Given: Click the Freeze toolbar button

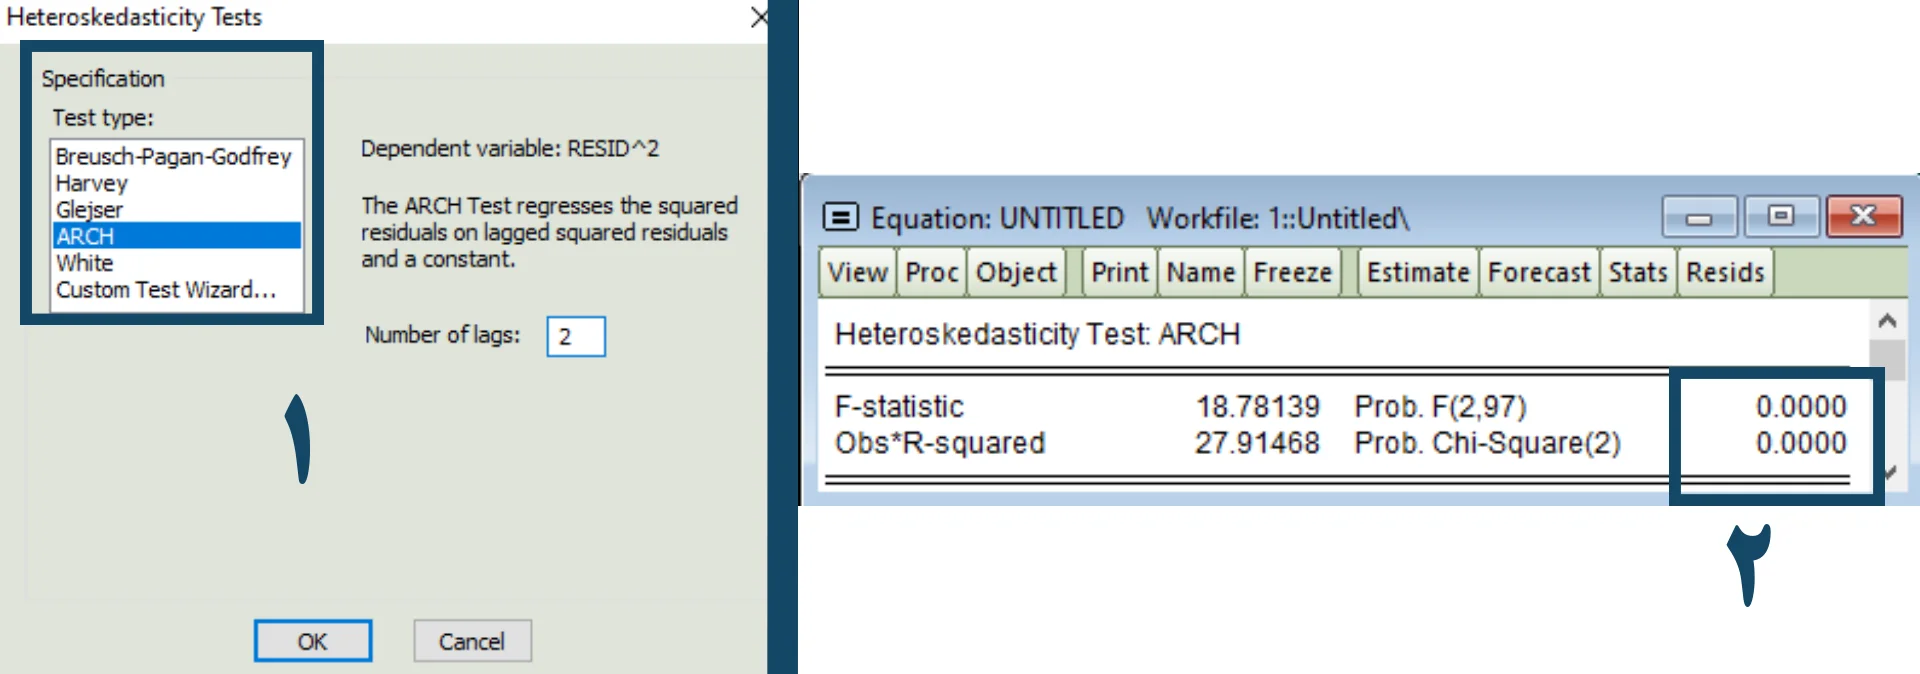Looking at the screenshot, I should (x=1292, y=273).
